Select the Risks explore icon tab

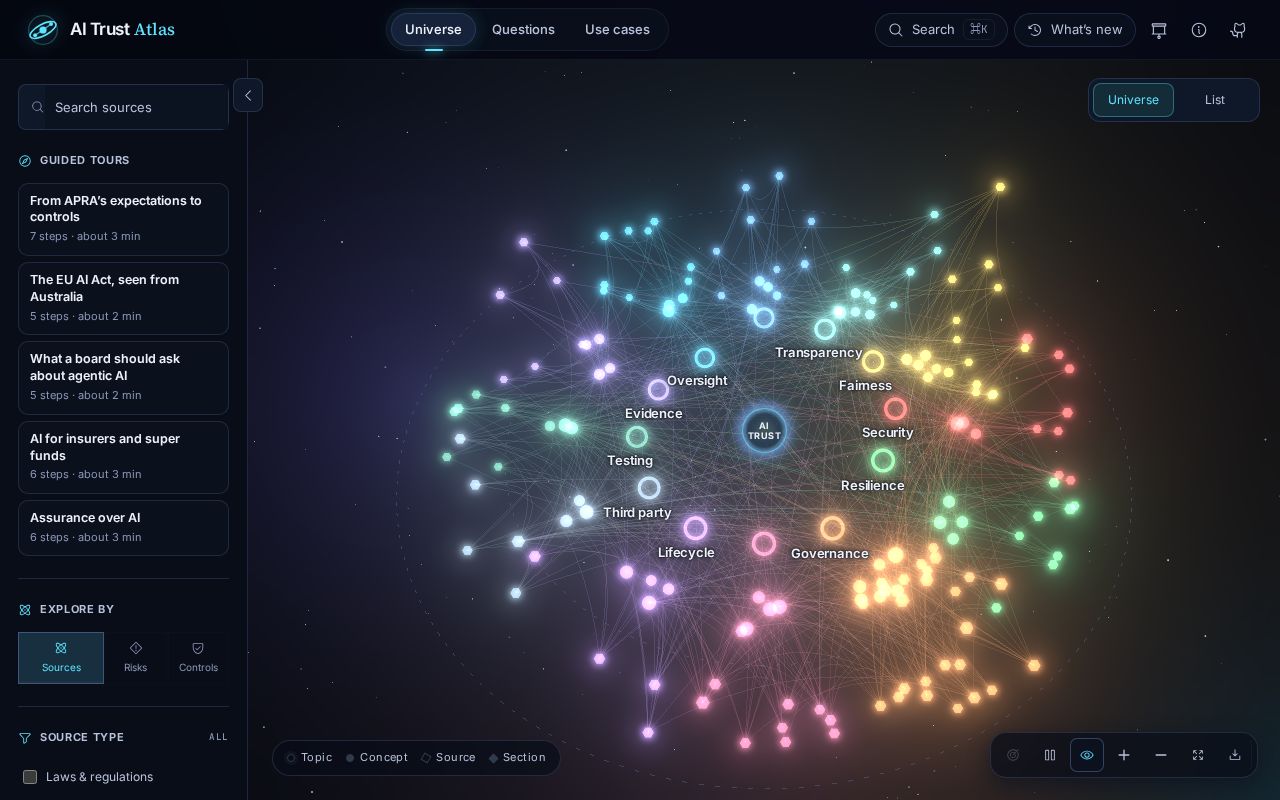click(x=136, y=658)
